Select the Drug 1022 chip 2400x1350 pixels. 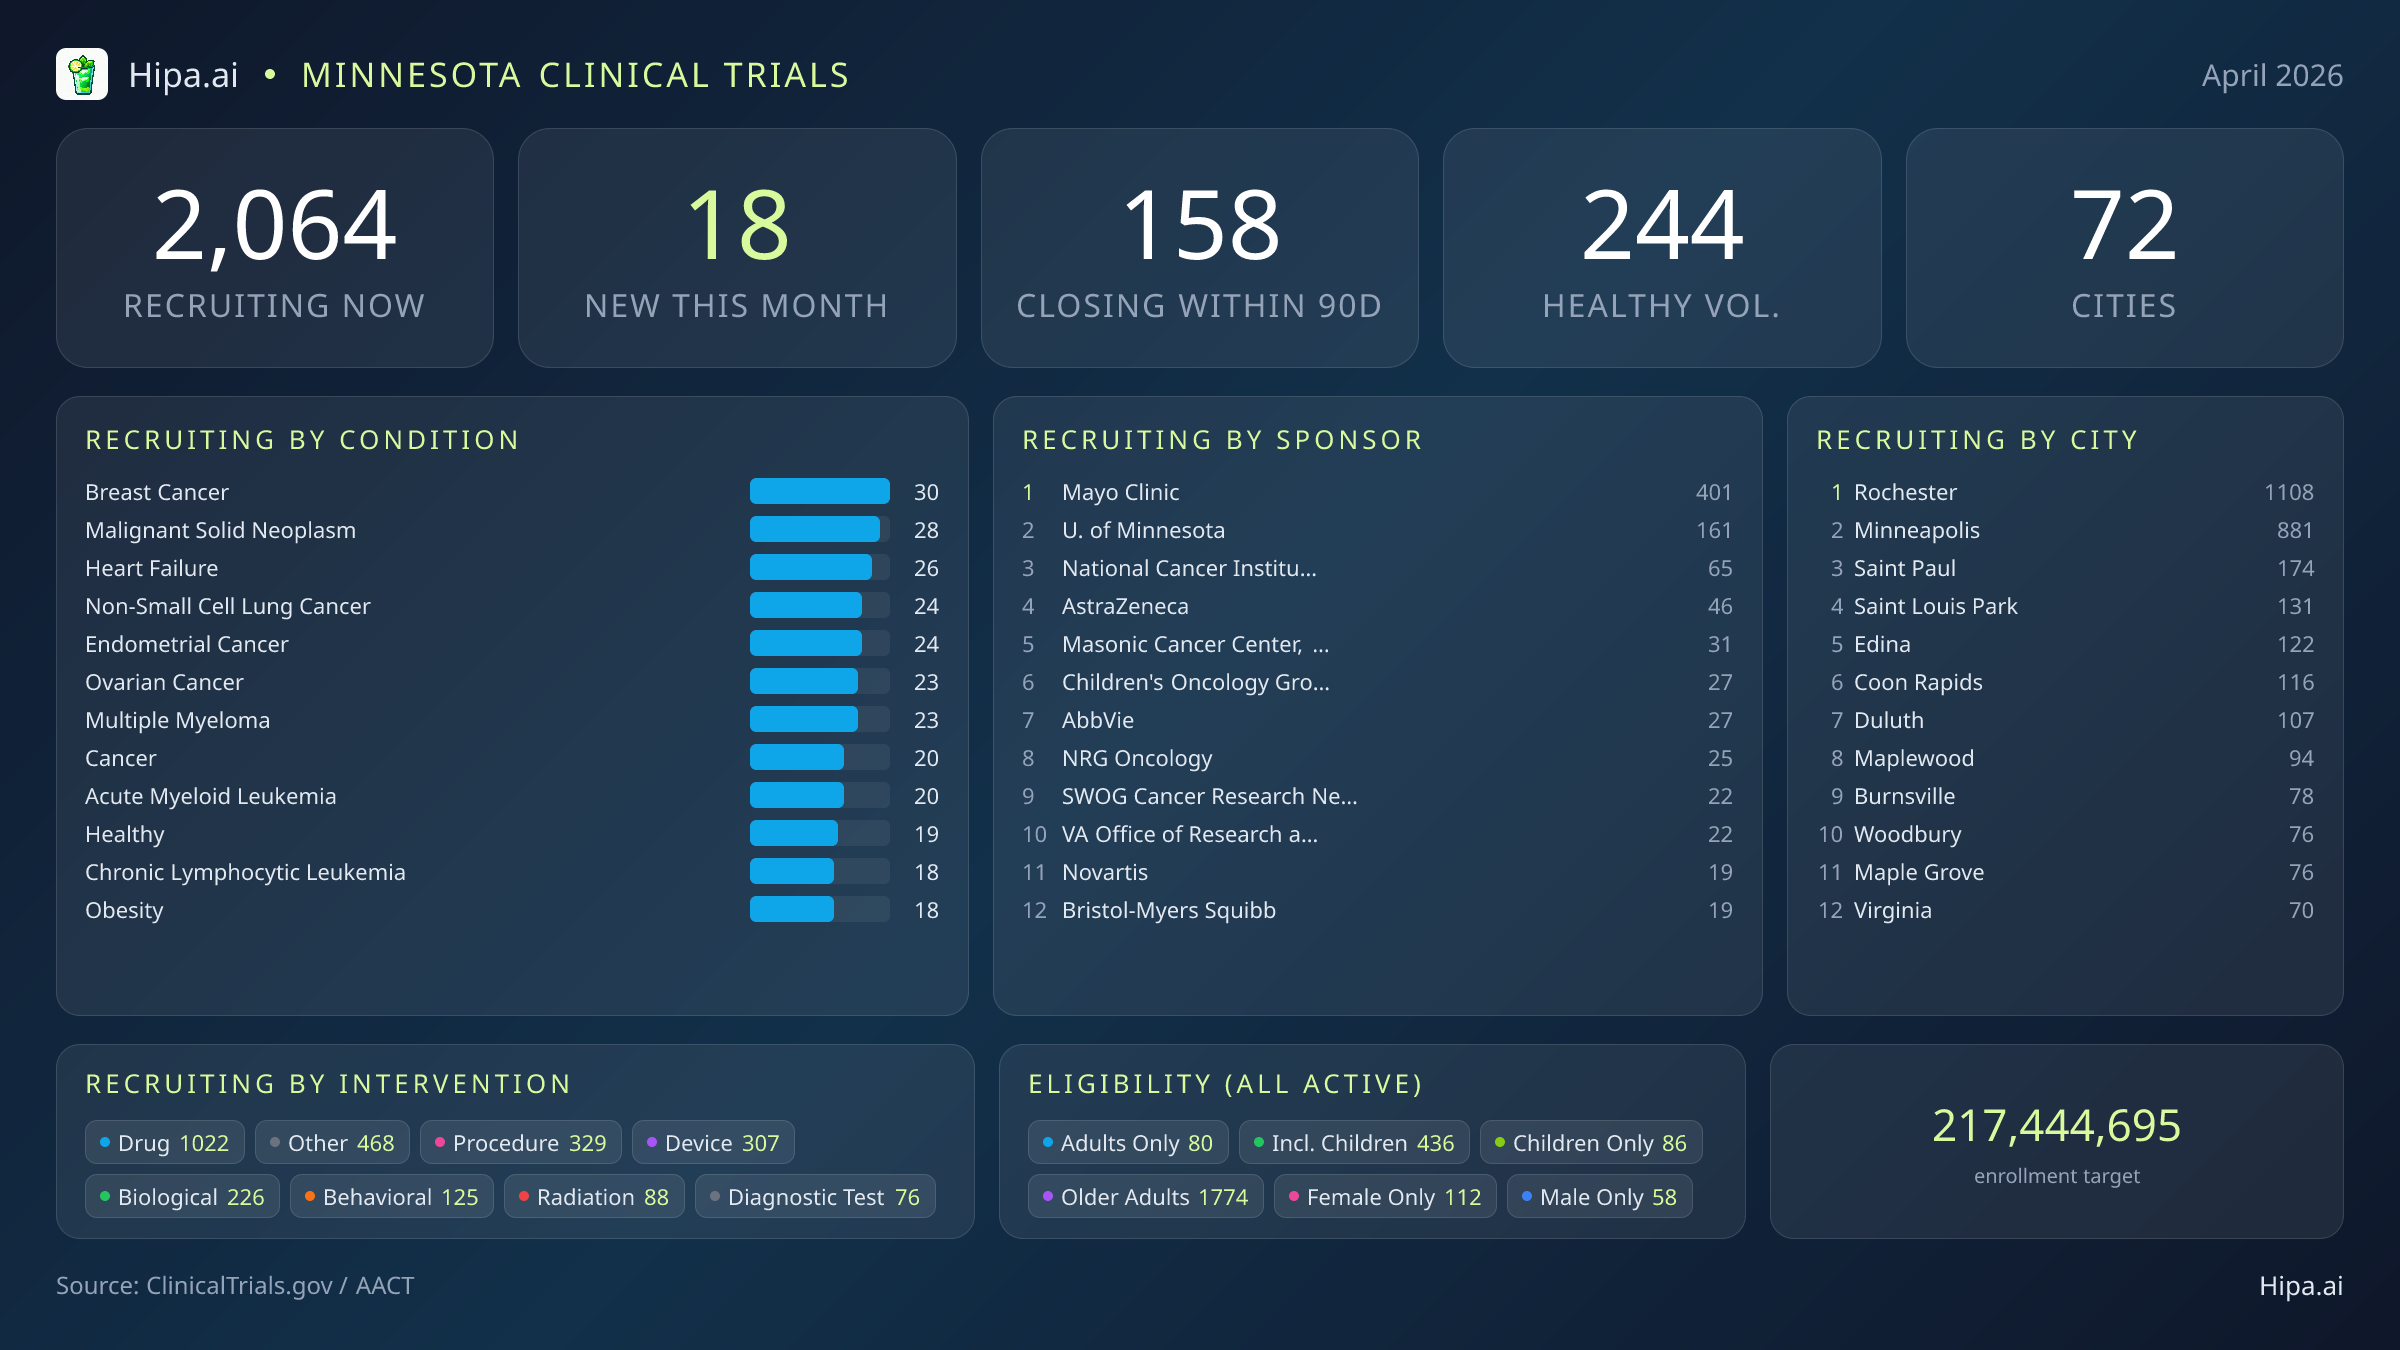point(165,1143)
